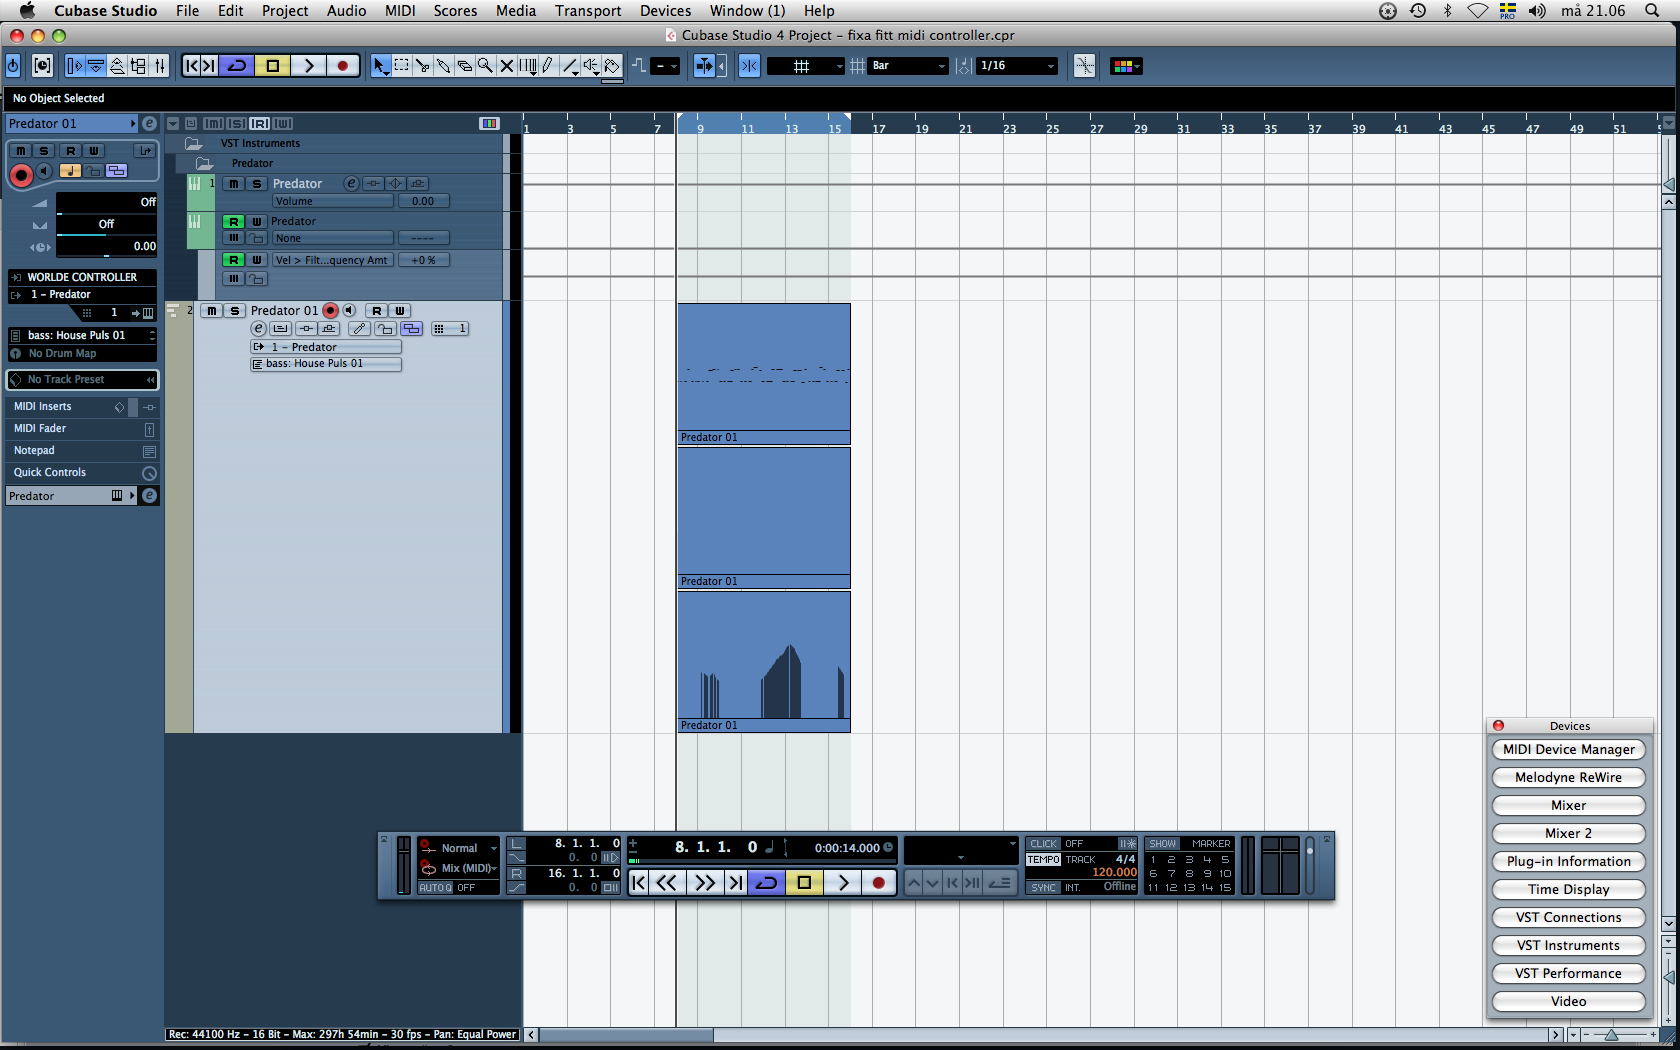The height and width of the screenshot is (1050, 1680).
Task: Click Edit In-Place on Predator 01 track
Action: point(281,328)
